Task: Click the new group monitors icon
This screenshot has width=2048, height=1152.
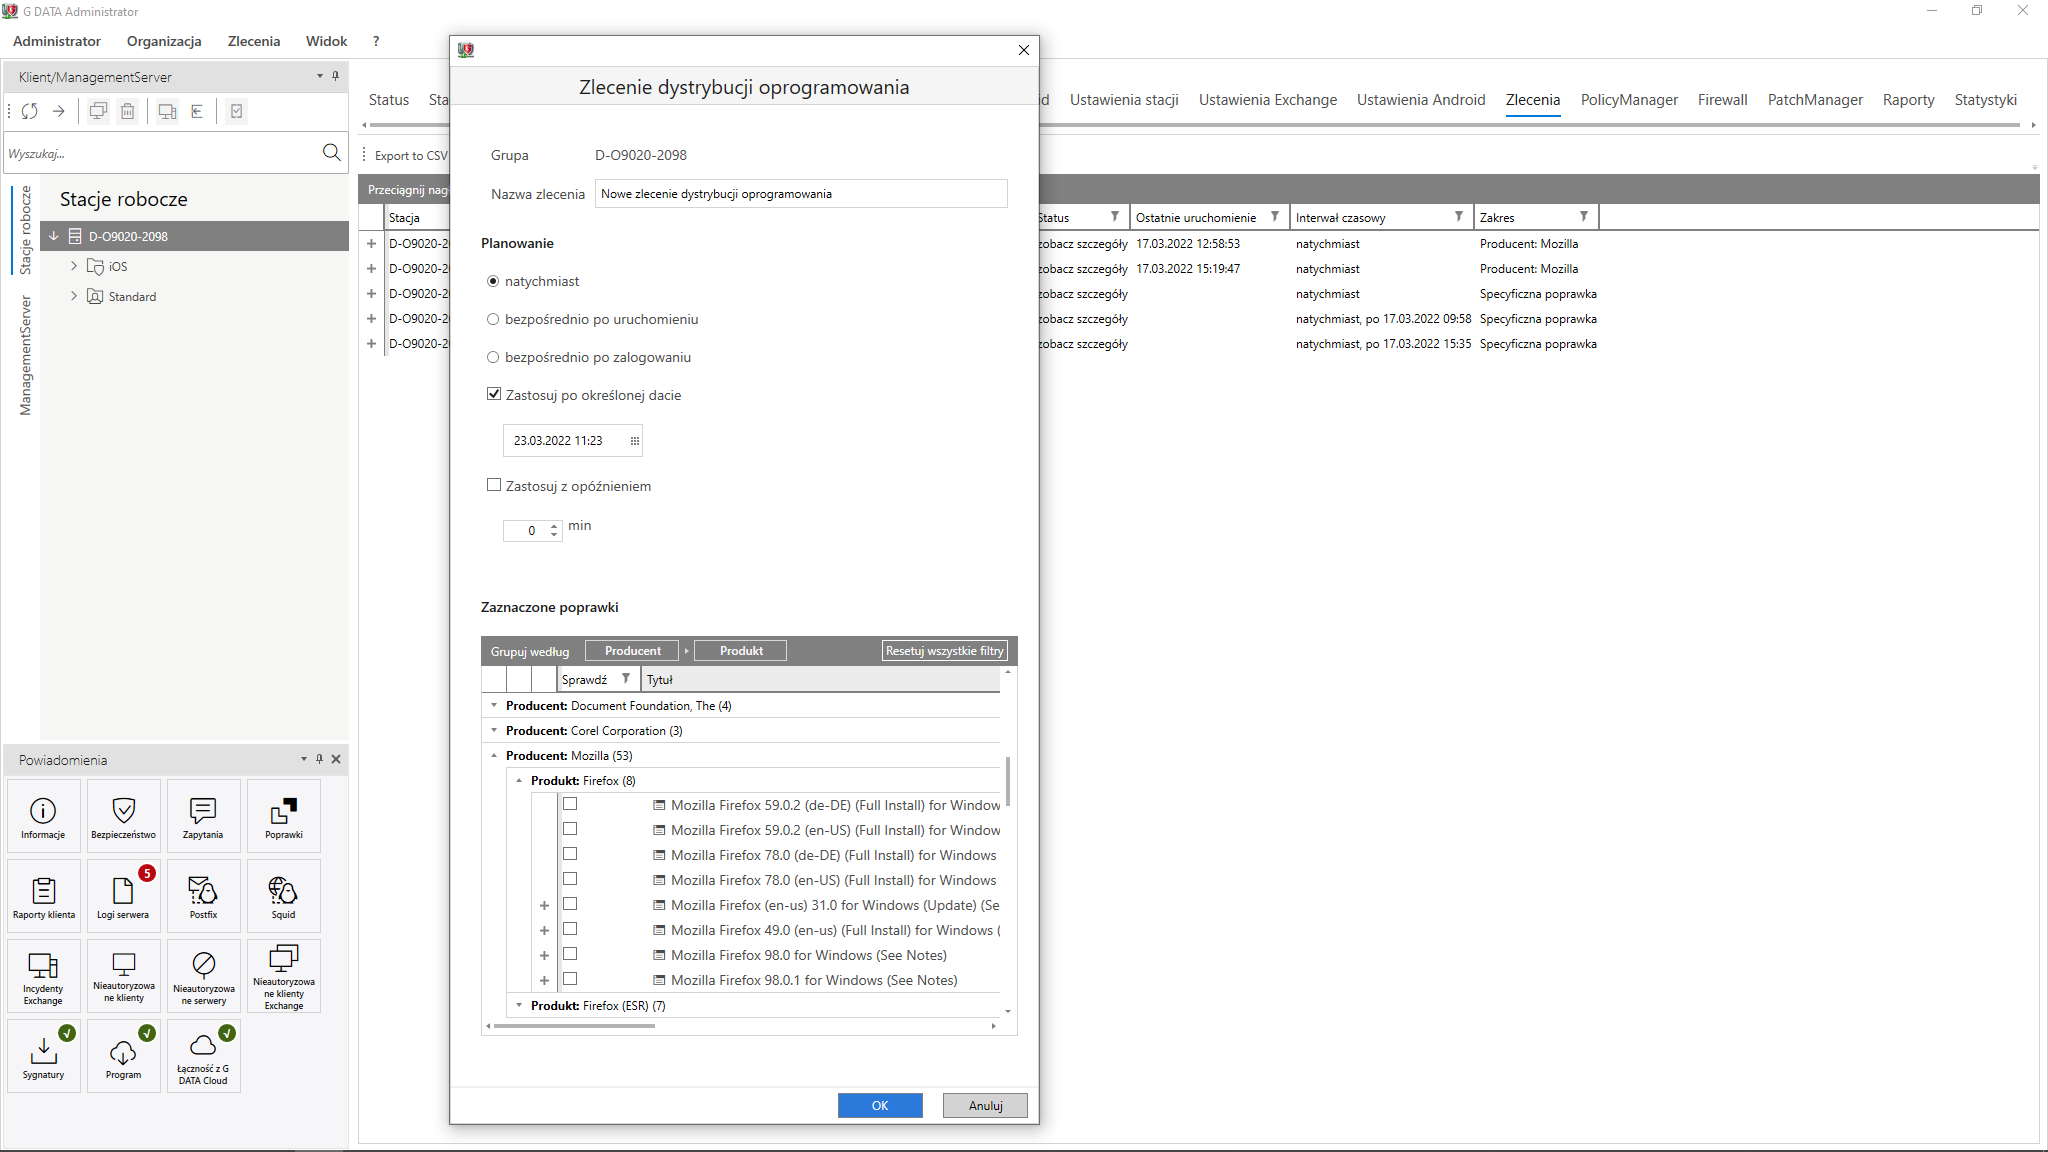Action: pyautogui.click(x=98, y=111)
